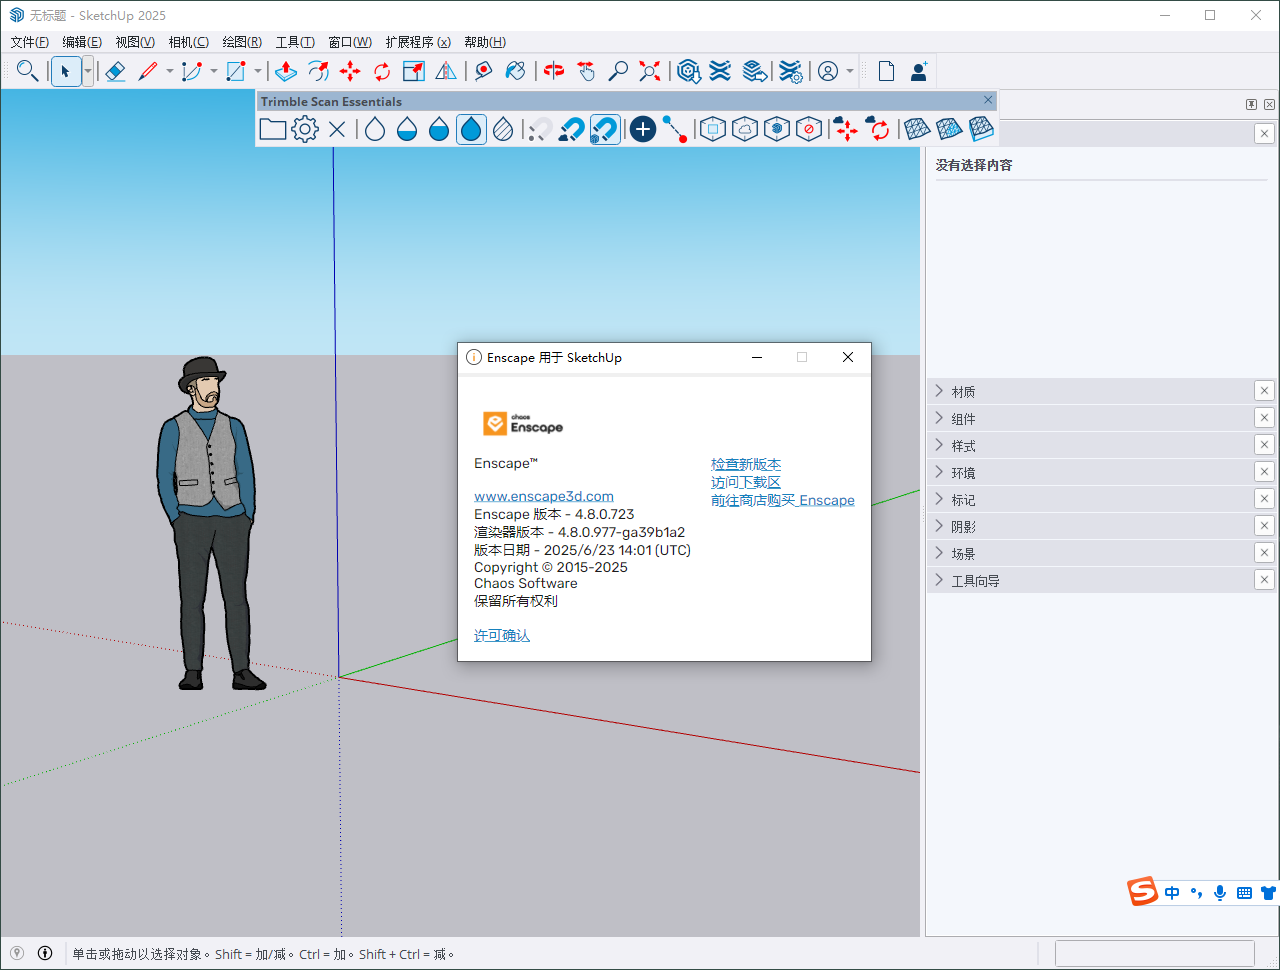Screen dimensions: 1280x970
Task: Open the account icon dropdown arrow
Action: point(850,71)
